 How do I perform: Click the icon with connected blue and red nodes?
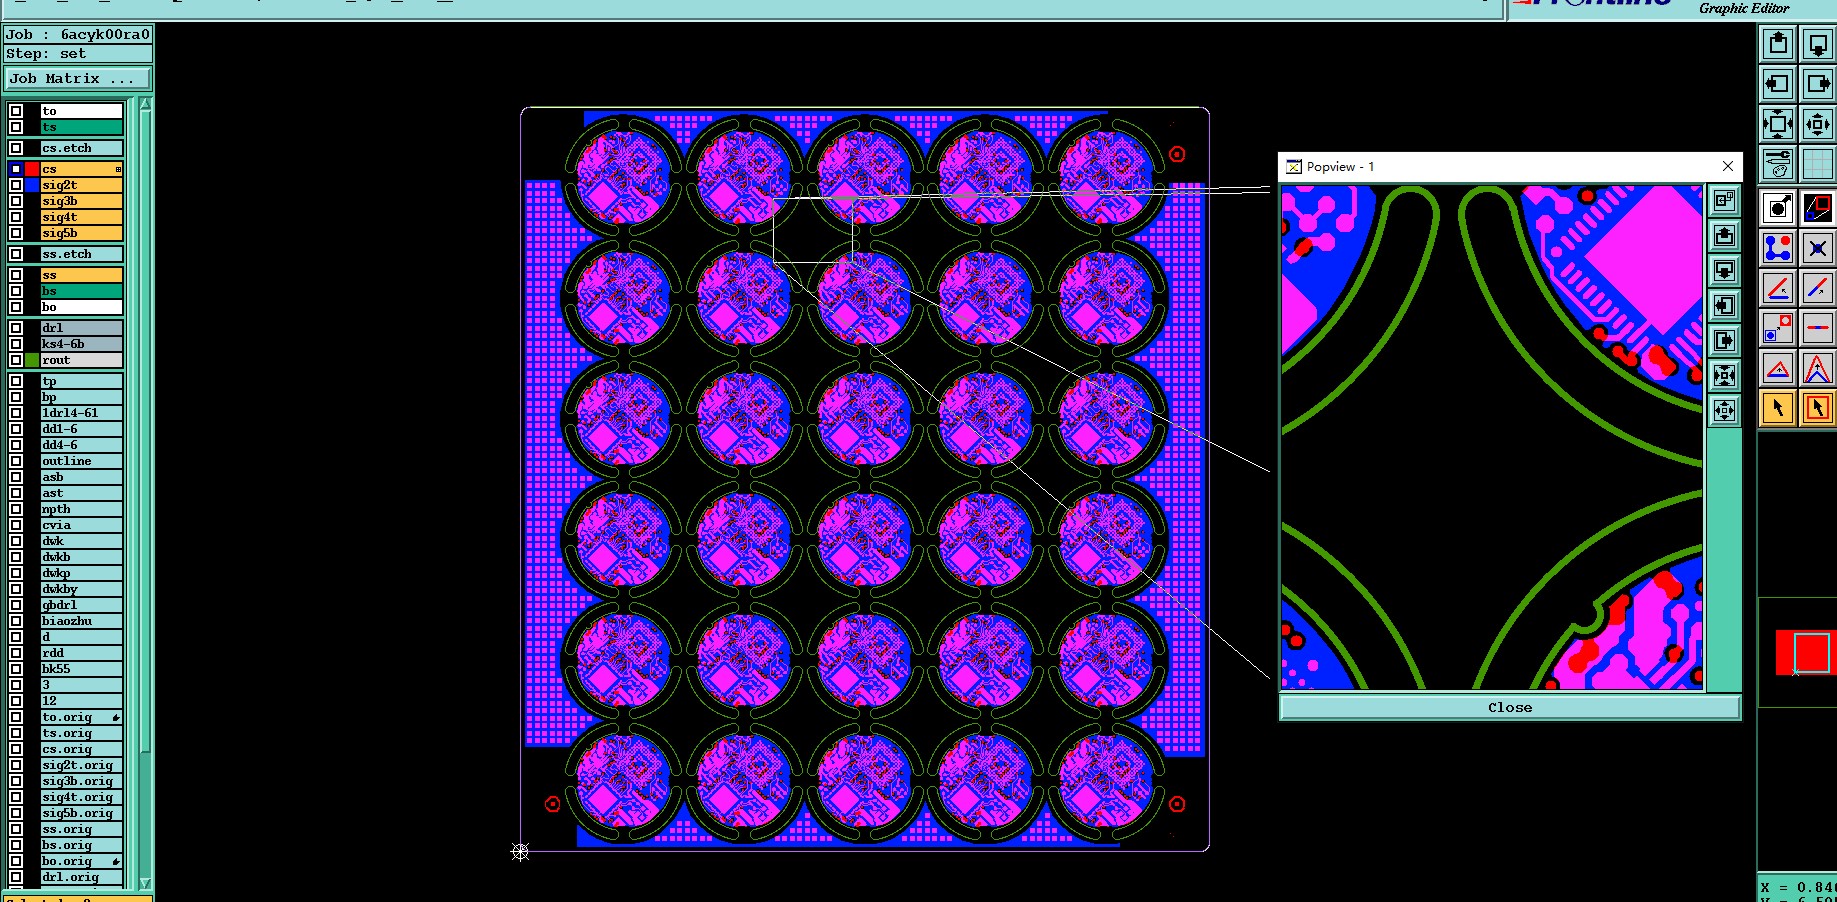(x=1778, y=247)
